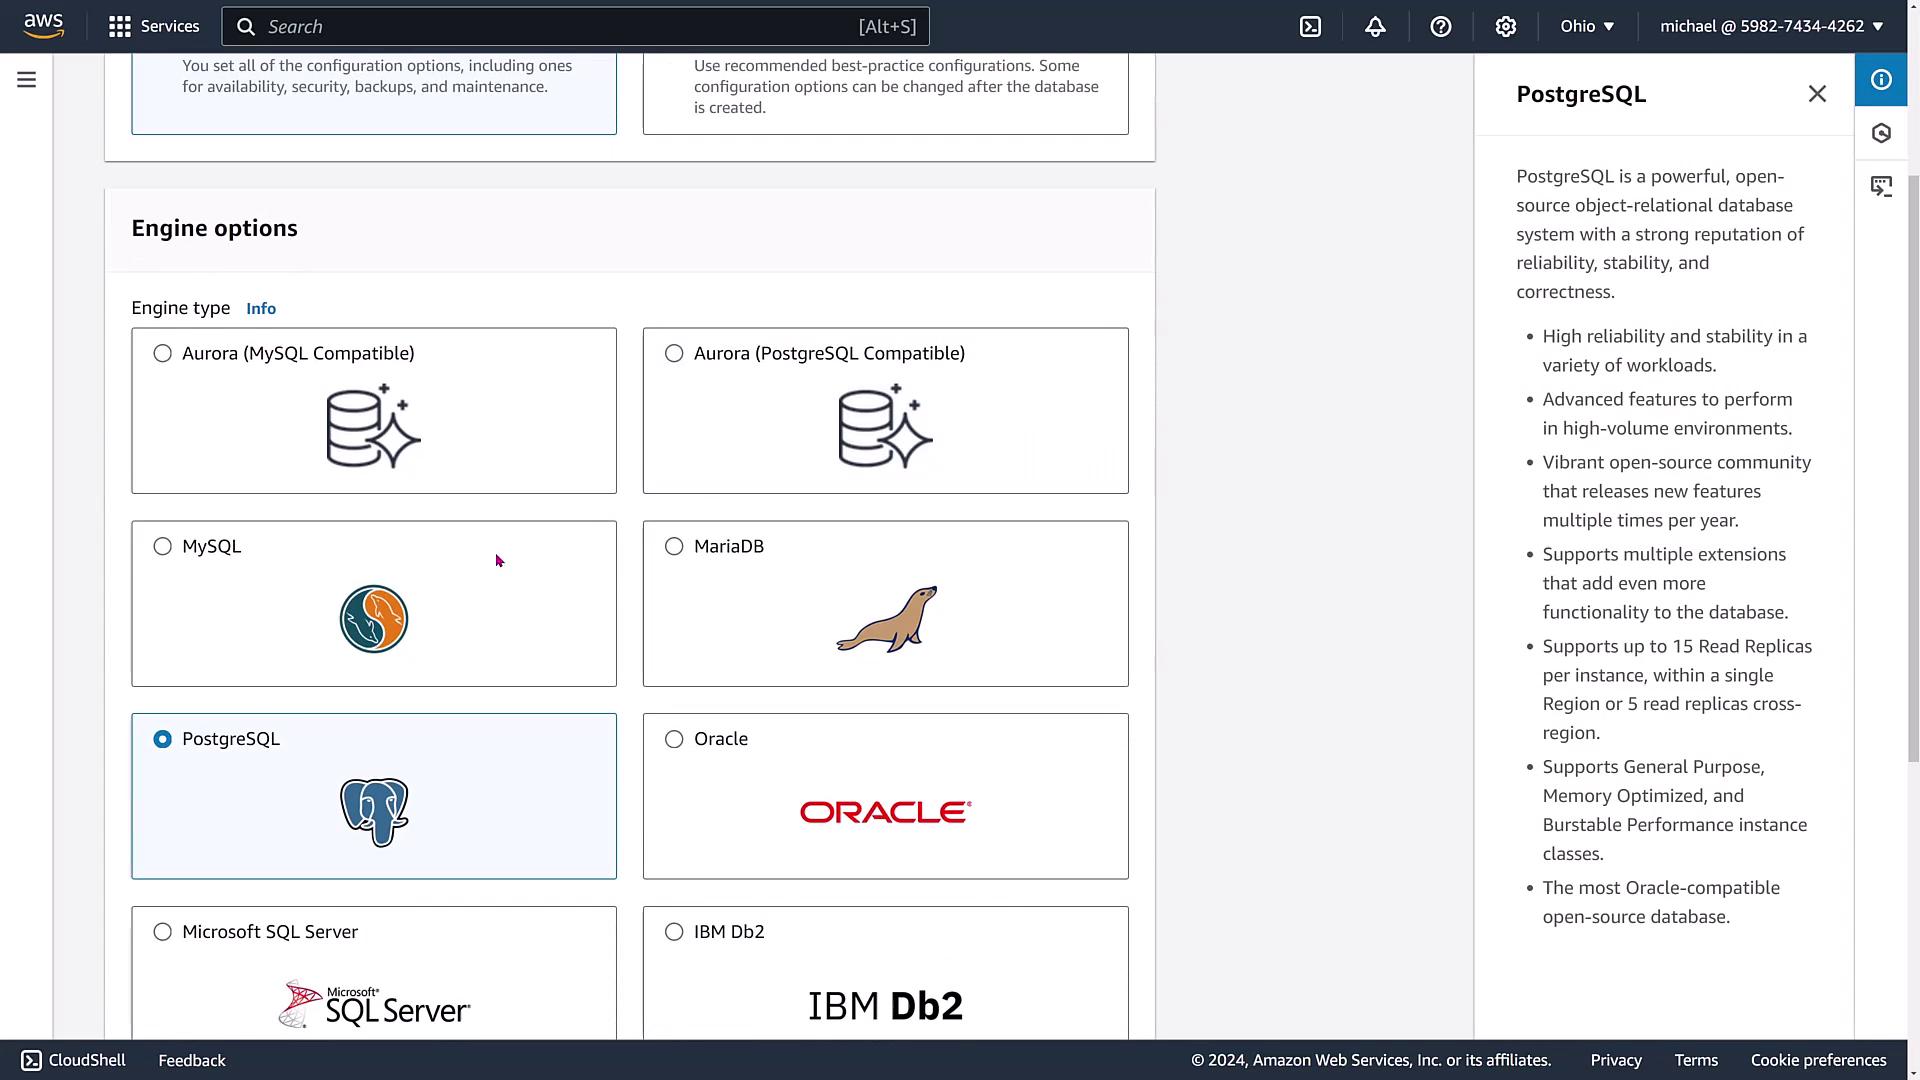The image size is (1920, 1080).
Task: Expand the Ohio region dropdown
Action: pos(1587,27)
